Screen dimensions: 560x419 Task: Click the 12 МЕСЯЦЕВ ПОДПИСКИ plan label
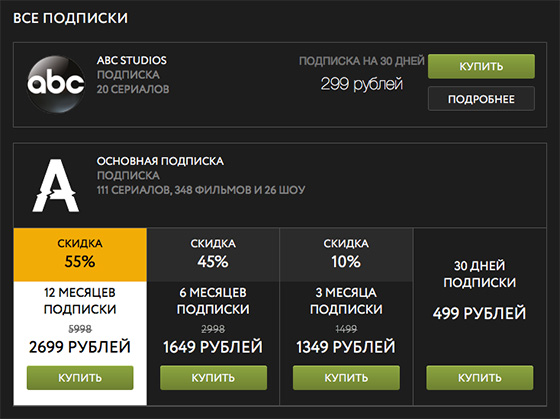[80, 301]
